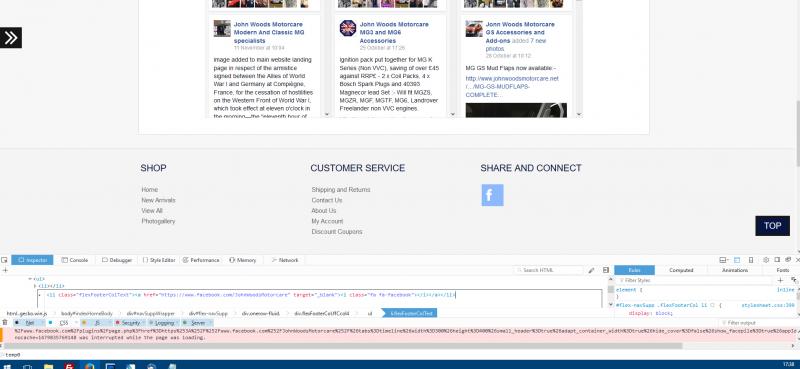Image resolution: width=800 pixels, height=369 pixels.
Task: Select the Fonts sidebar tab
Action: coord(783,270)
